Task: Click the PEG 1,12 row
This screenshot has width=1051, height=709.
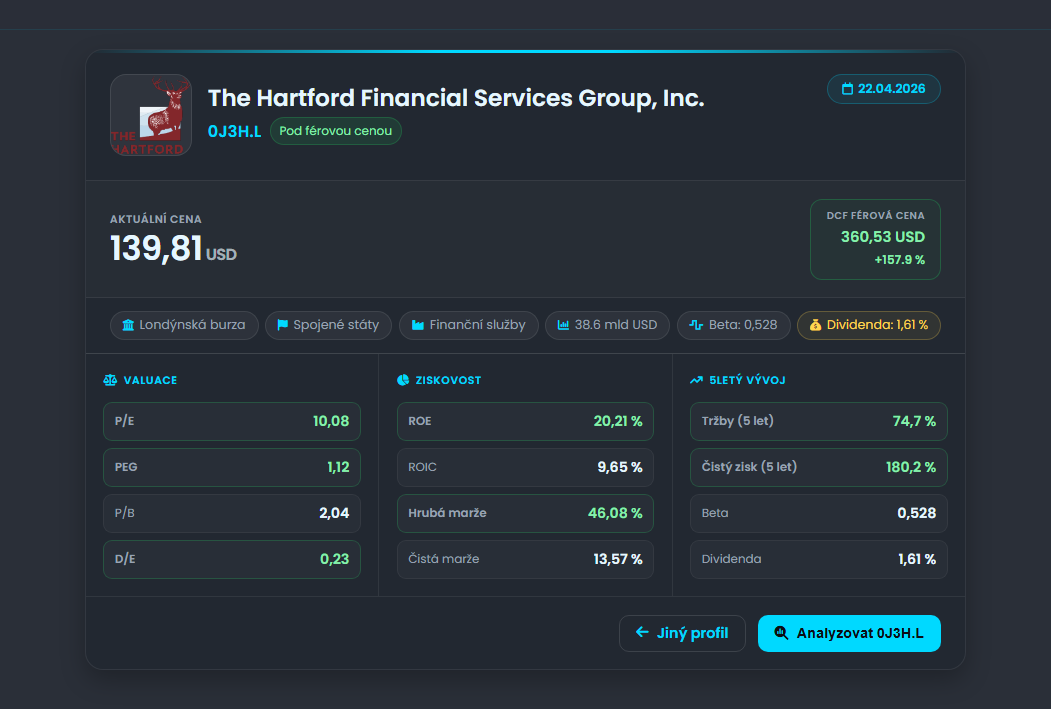Action: (232, 467)
